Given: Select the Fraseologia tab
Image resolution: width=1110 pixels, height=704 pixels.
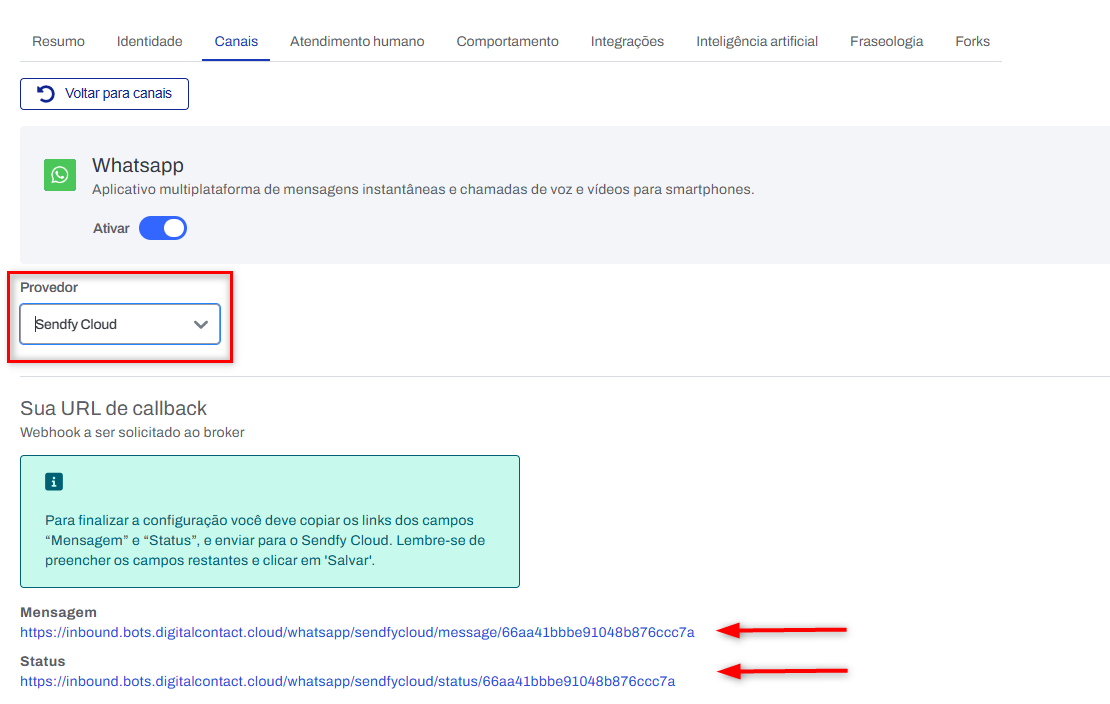Looking at the screenshot, I should (x=886, y=41).
